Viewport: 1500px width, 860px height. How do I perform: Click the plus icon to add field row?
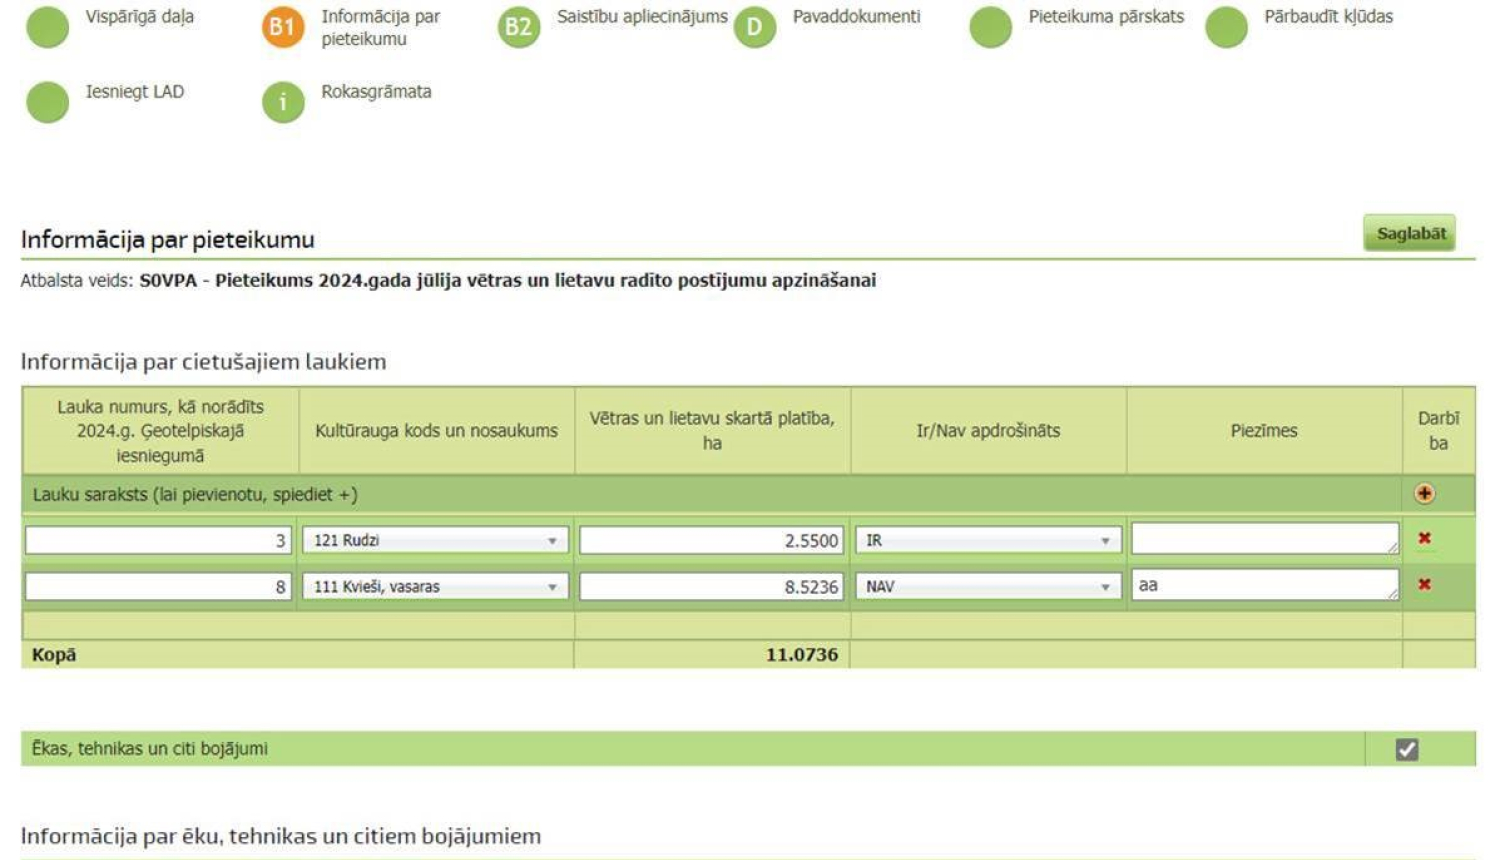pos(1424,494)
